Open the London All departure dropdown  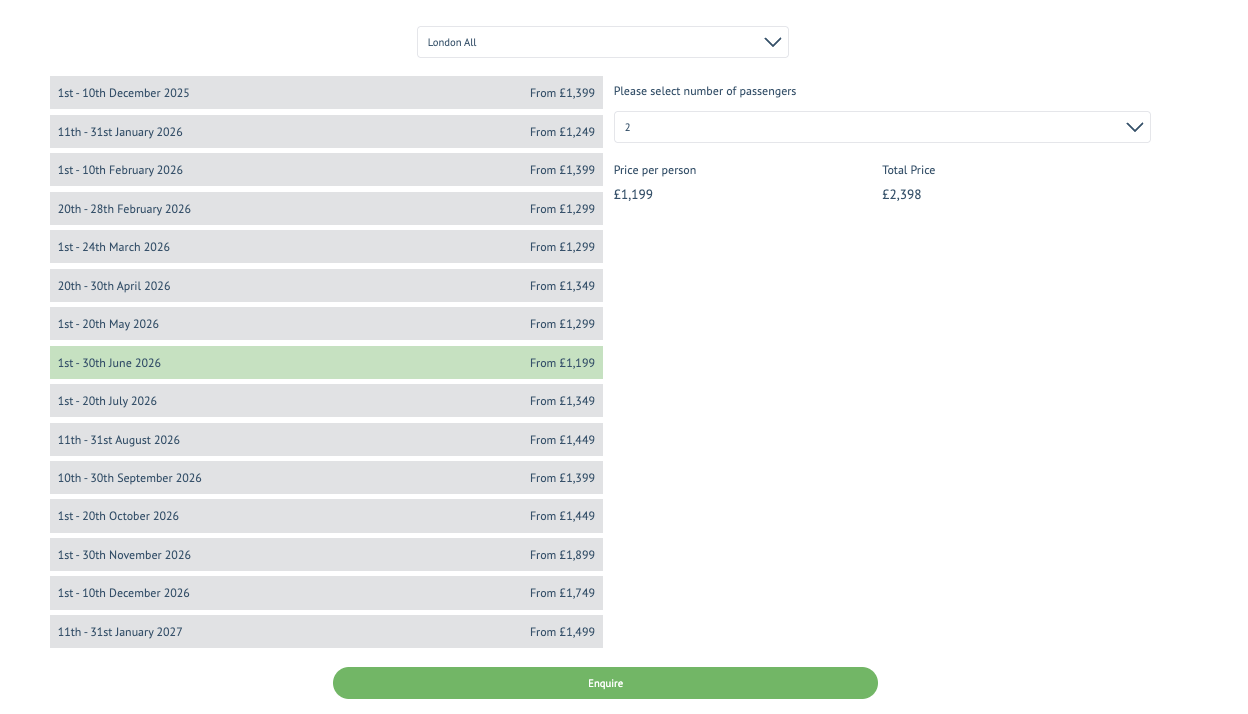point(602,42)
